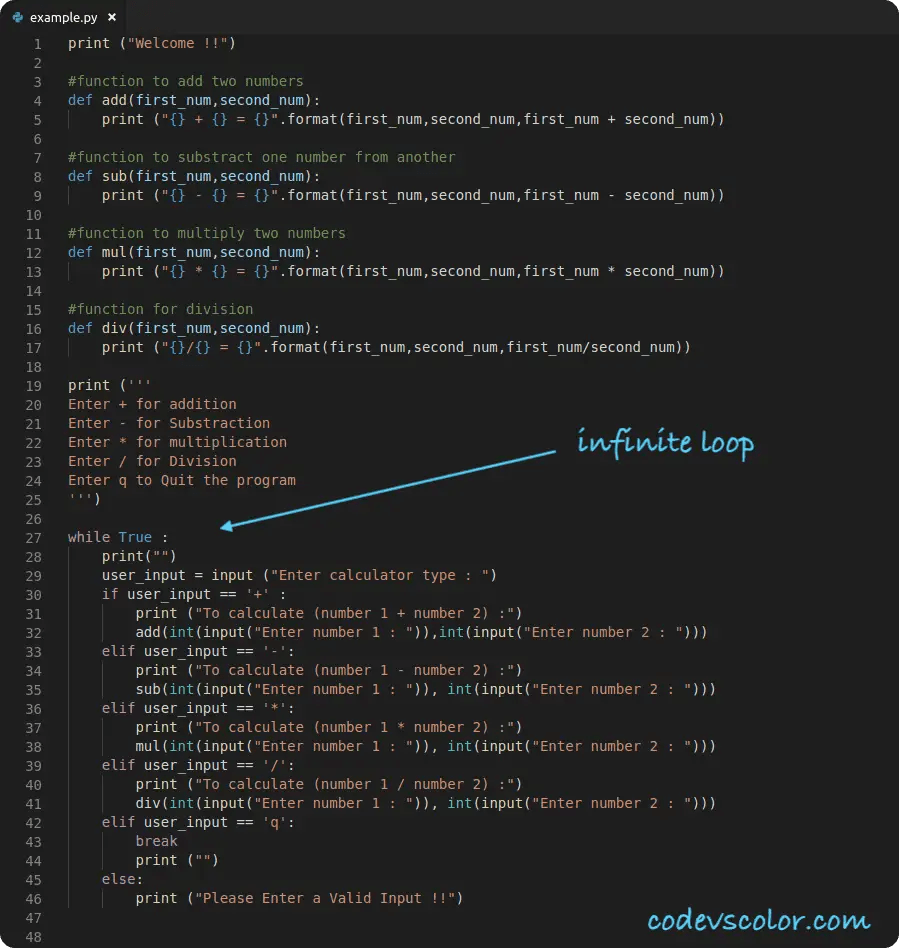Click the Python file icon on example.py tab
Viewport: 899px width, 948px height.
(18, 18)
